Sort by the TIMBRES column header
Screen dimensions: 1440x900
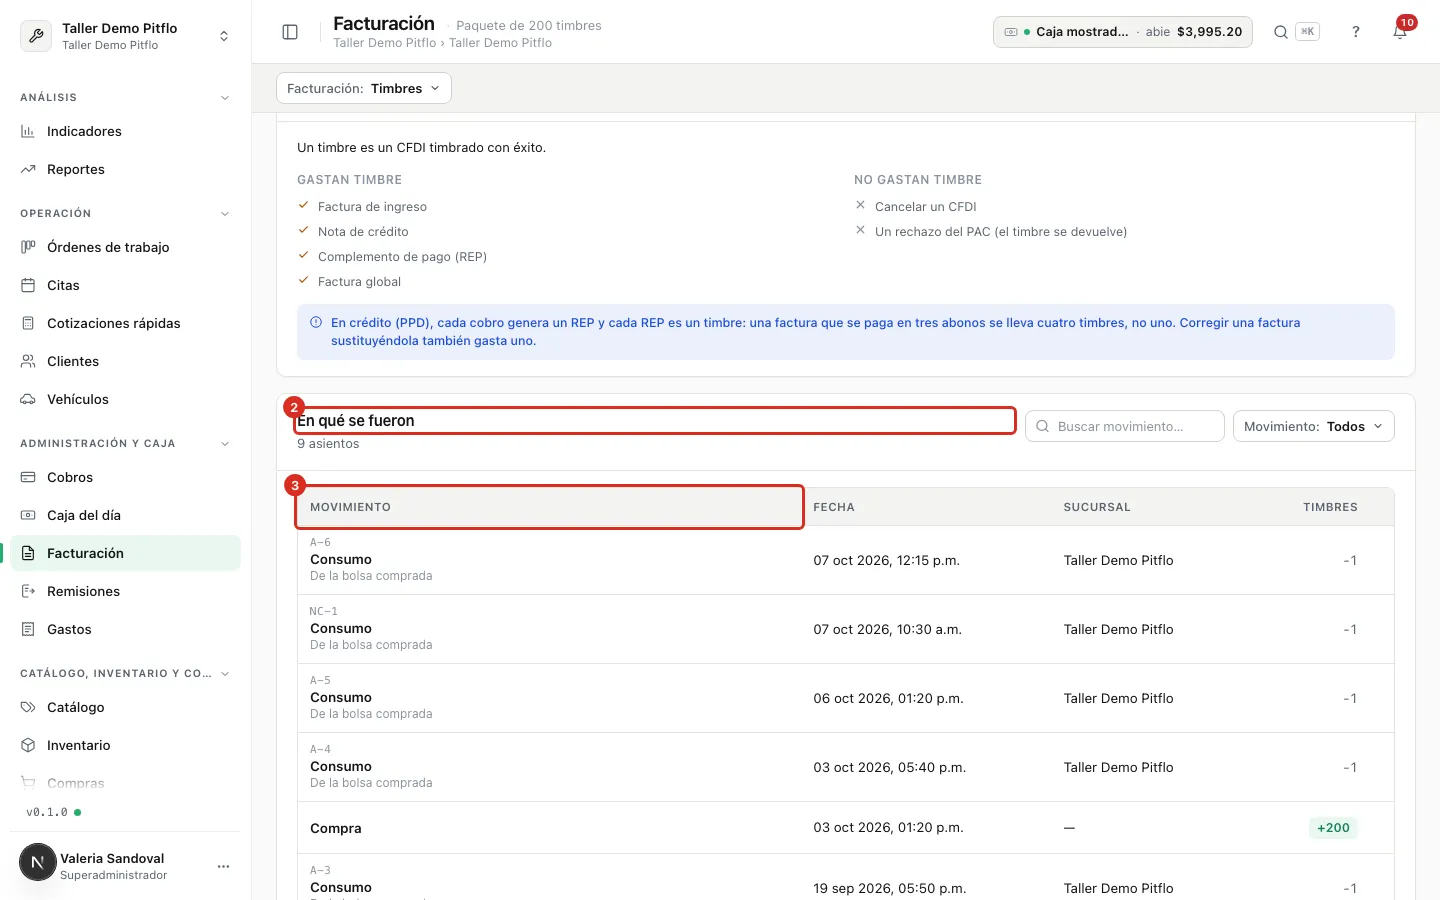tap(1330, 507)
